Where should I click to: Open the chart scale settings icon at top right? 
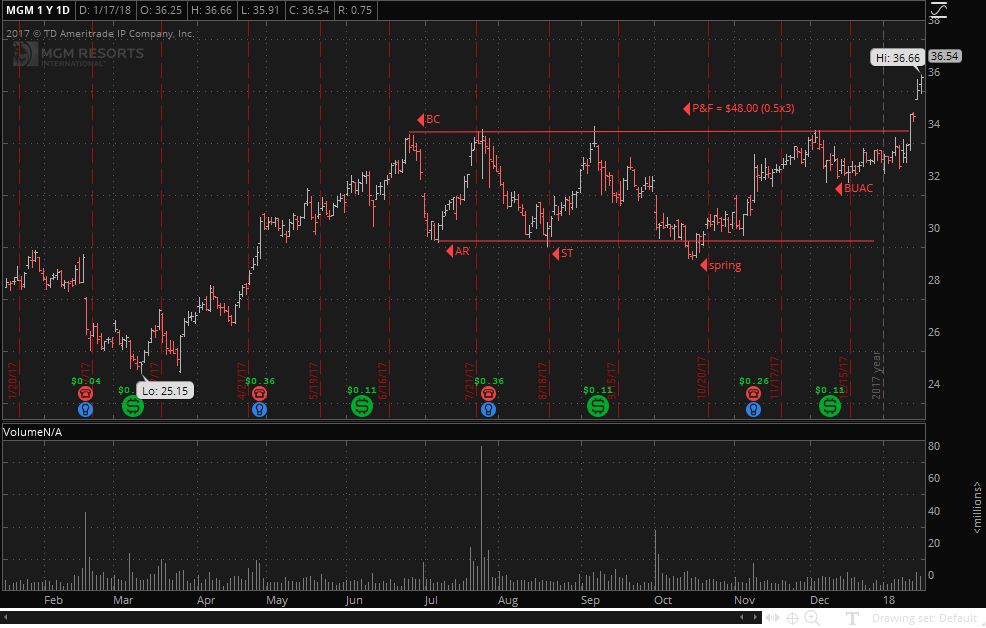point(937,9)
